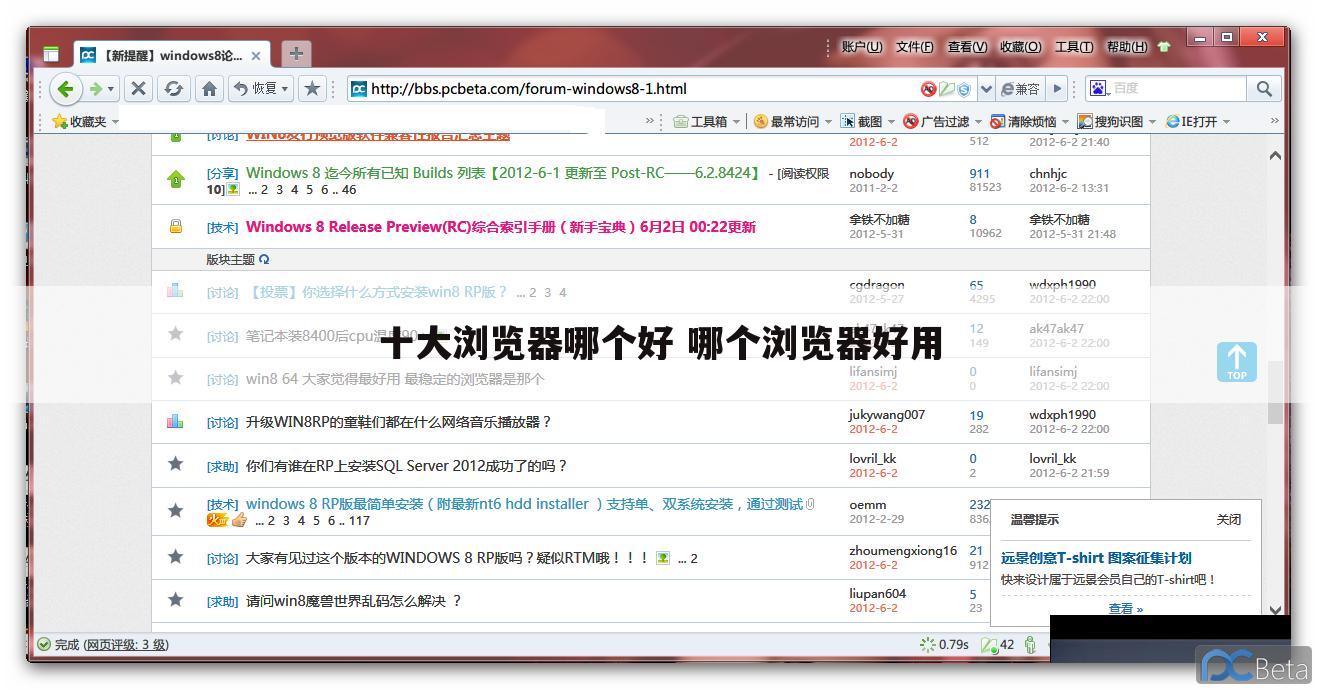This screenshot has width=1318, height=690.
Task: Open the 查看(V) menu
Action: pyautogui.click(x=967, y=47)
